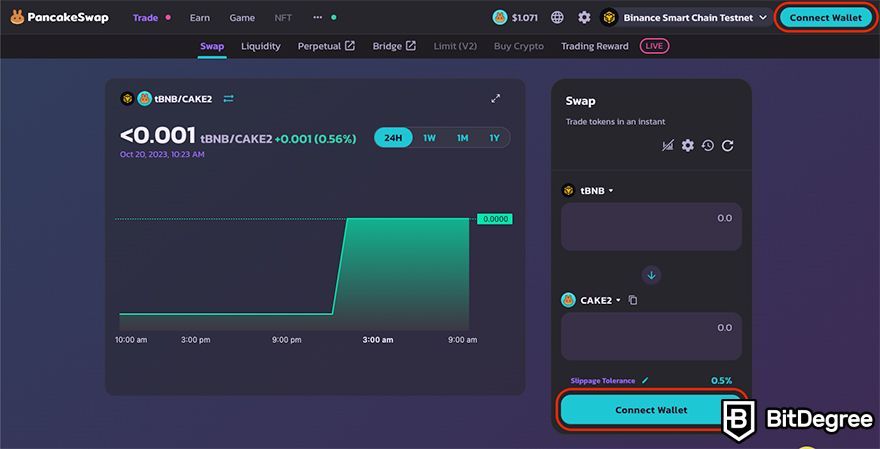Open the Perpetual external link
Viewport: 880px width, 449px height.
(326, 46)
